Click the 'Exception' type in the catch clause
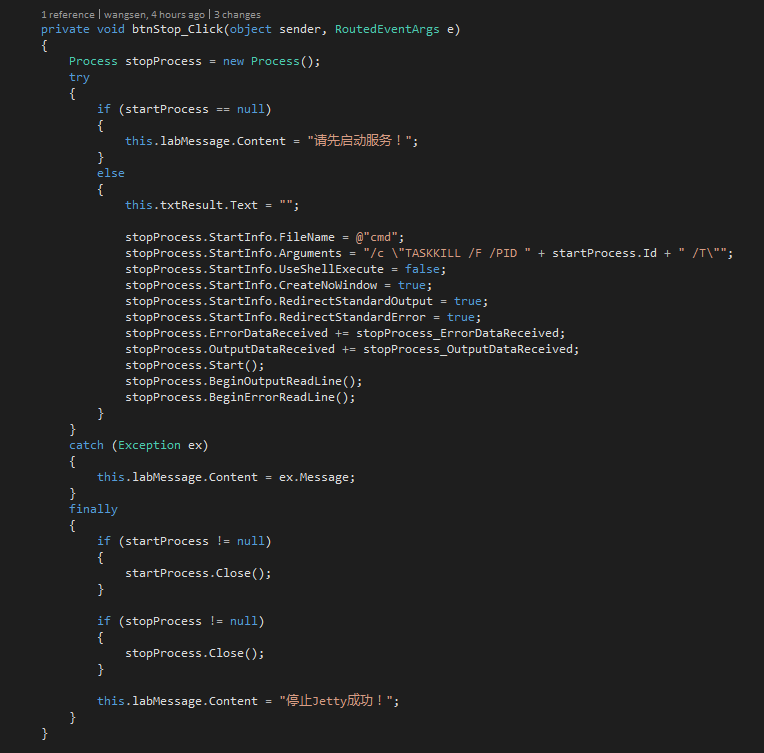Image resolution: width=764 pixels, height=753 pixels. (149, 445)
